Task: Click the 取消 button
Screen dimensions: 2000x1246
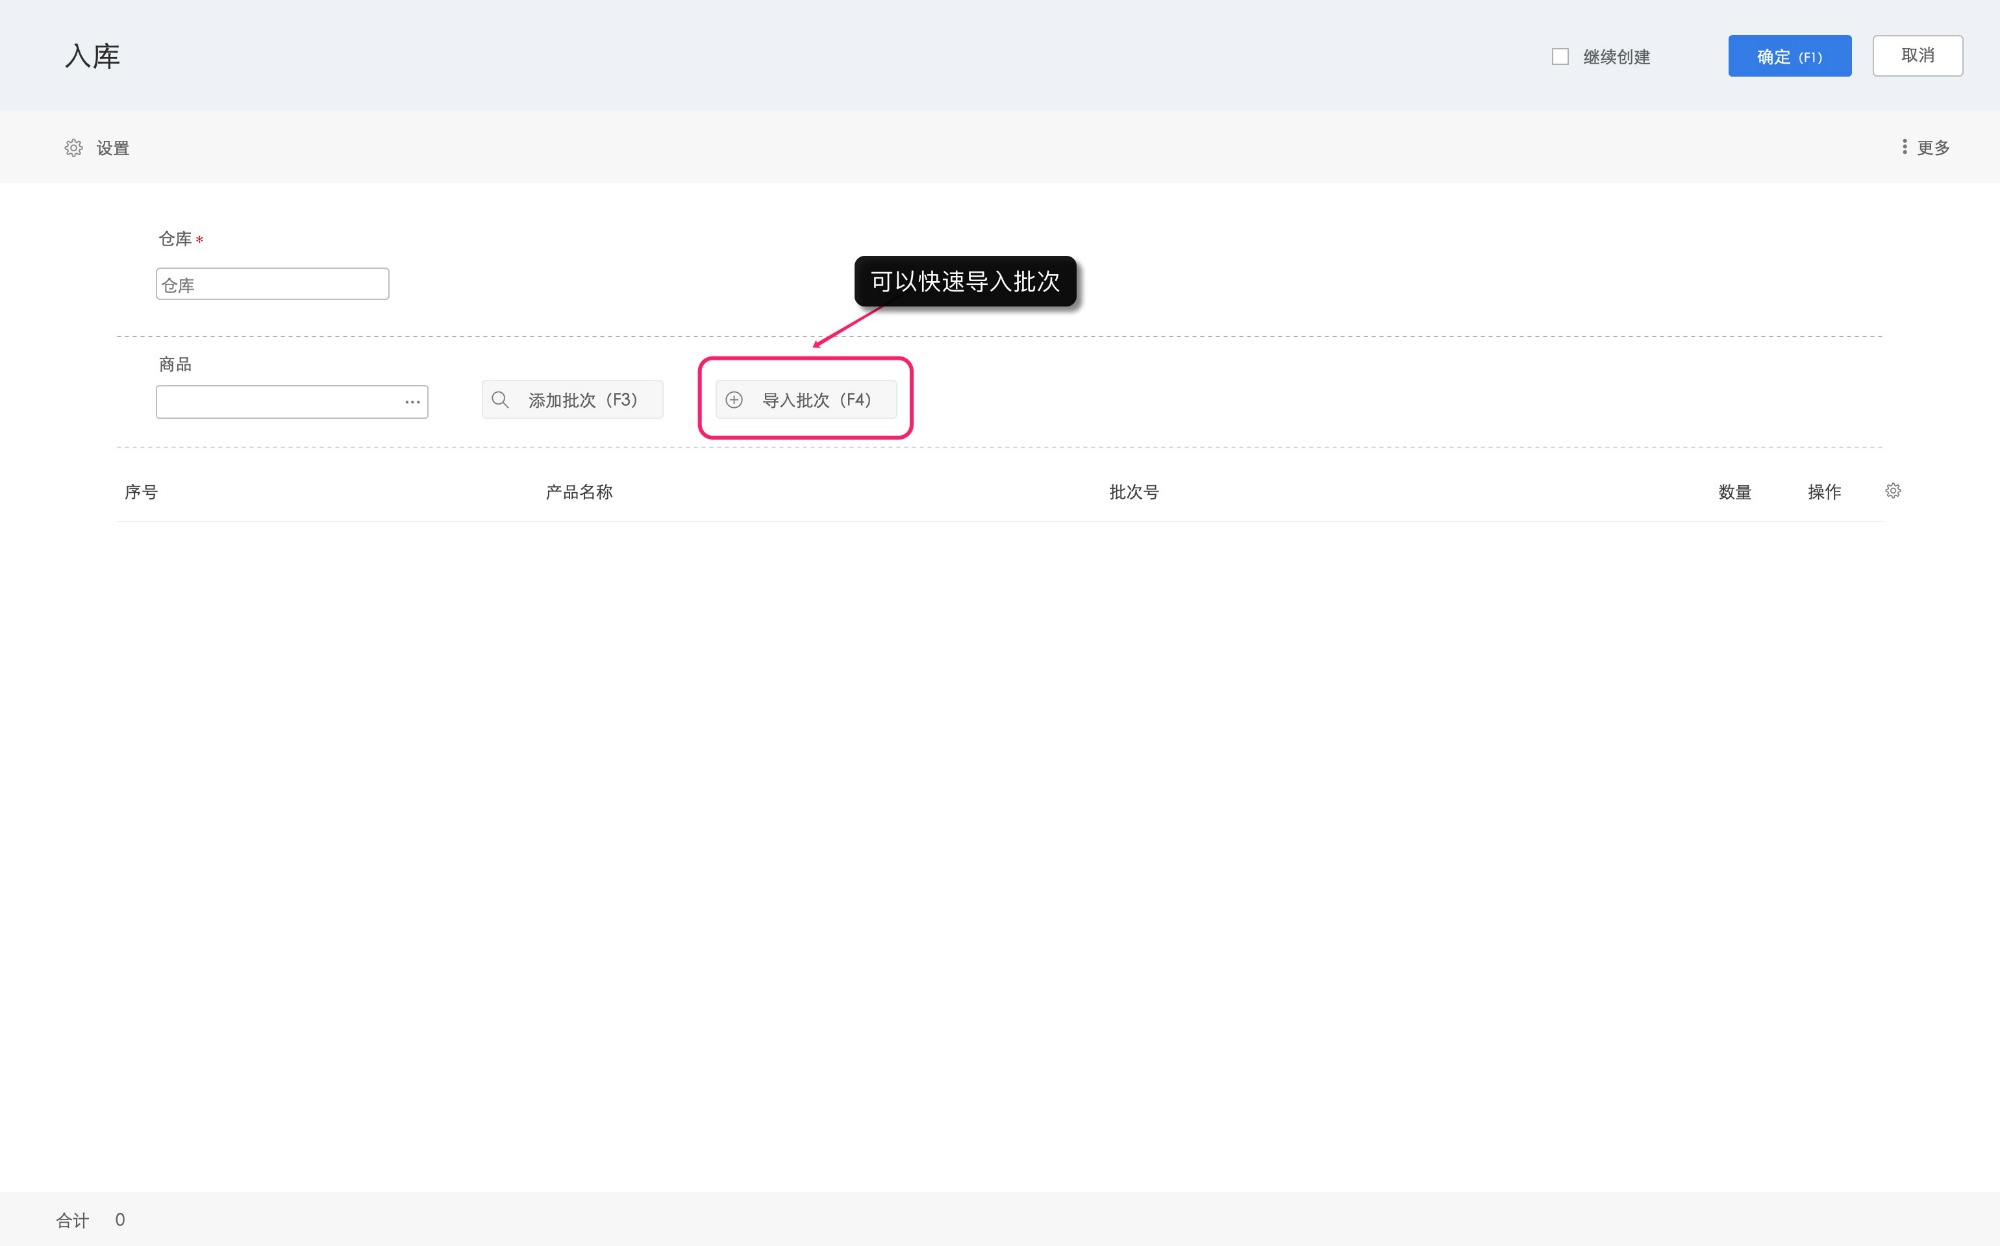Action: coord(1917,56)
